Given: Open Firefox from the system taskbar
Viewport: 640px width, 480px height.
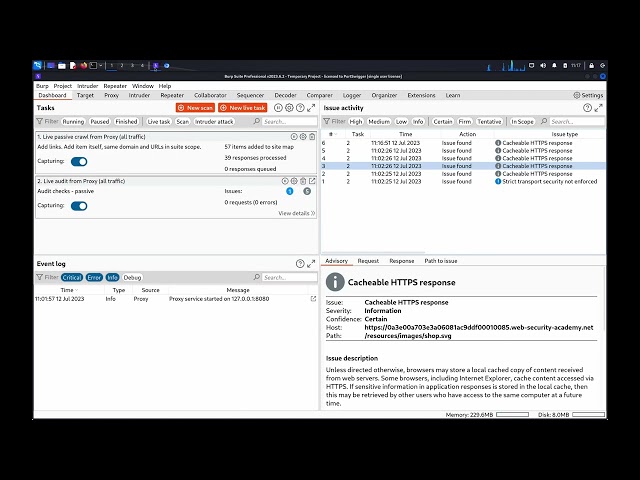Looking at the screenshot, I should click(83, 65).
